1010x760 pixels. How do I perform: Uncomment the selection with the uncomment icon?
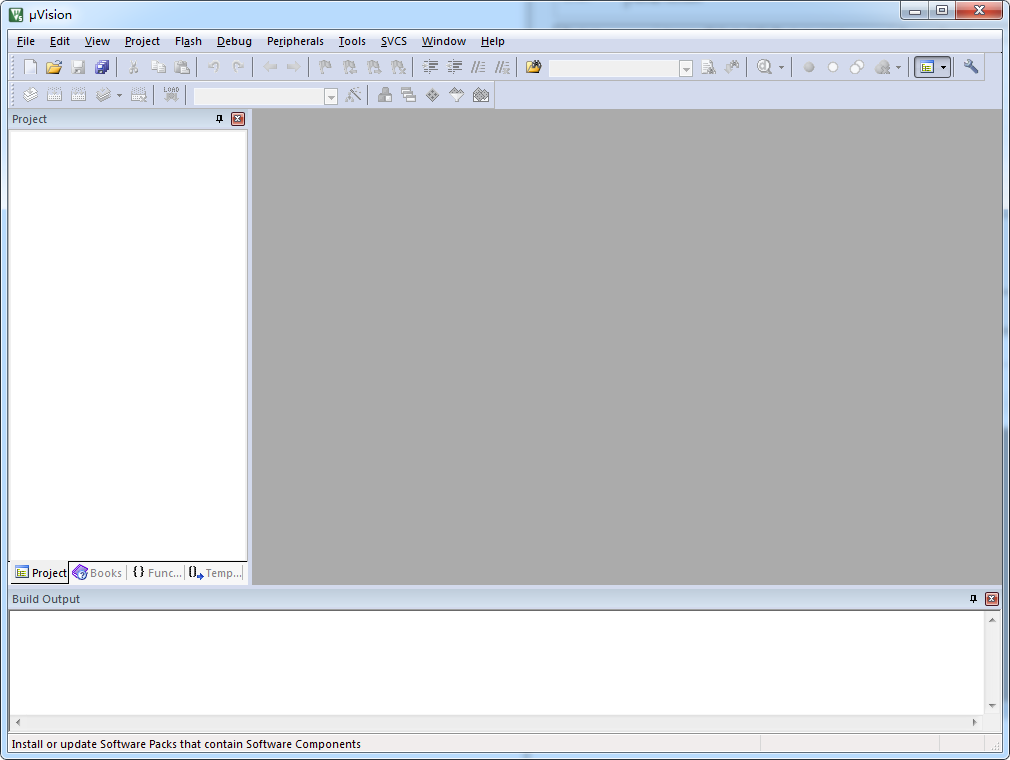pyautogui.click(x=502, y=67)
